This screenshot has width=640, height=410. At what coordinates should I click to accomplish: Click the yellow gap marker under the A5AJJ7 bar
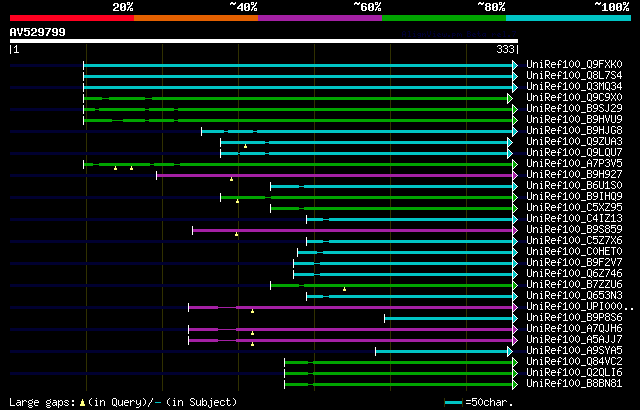point(252,344)
